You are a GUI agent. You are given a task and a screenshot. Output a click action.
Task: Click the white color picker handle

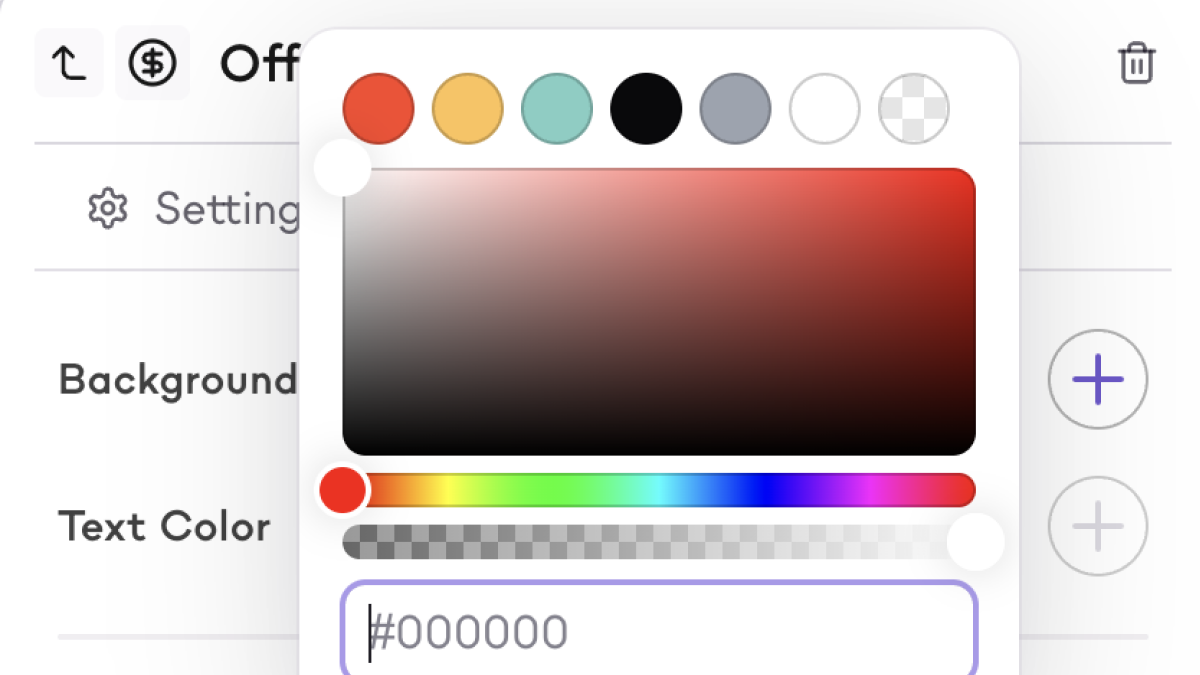[343, 169]
